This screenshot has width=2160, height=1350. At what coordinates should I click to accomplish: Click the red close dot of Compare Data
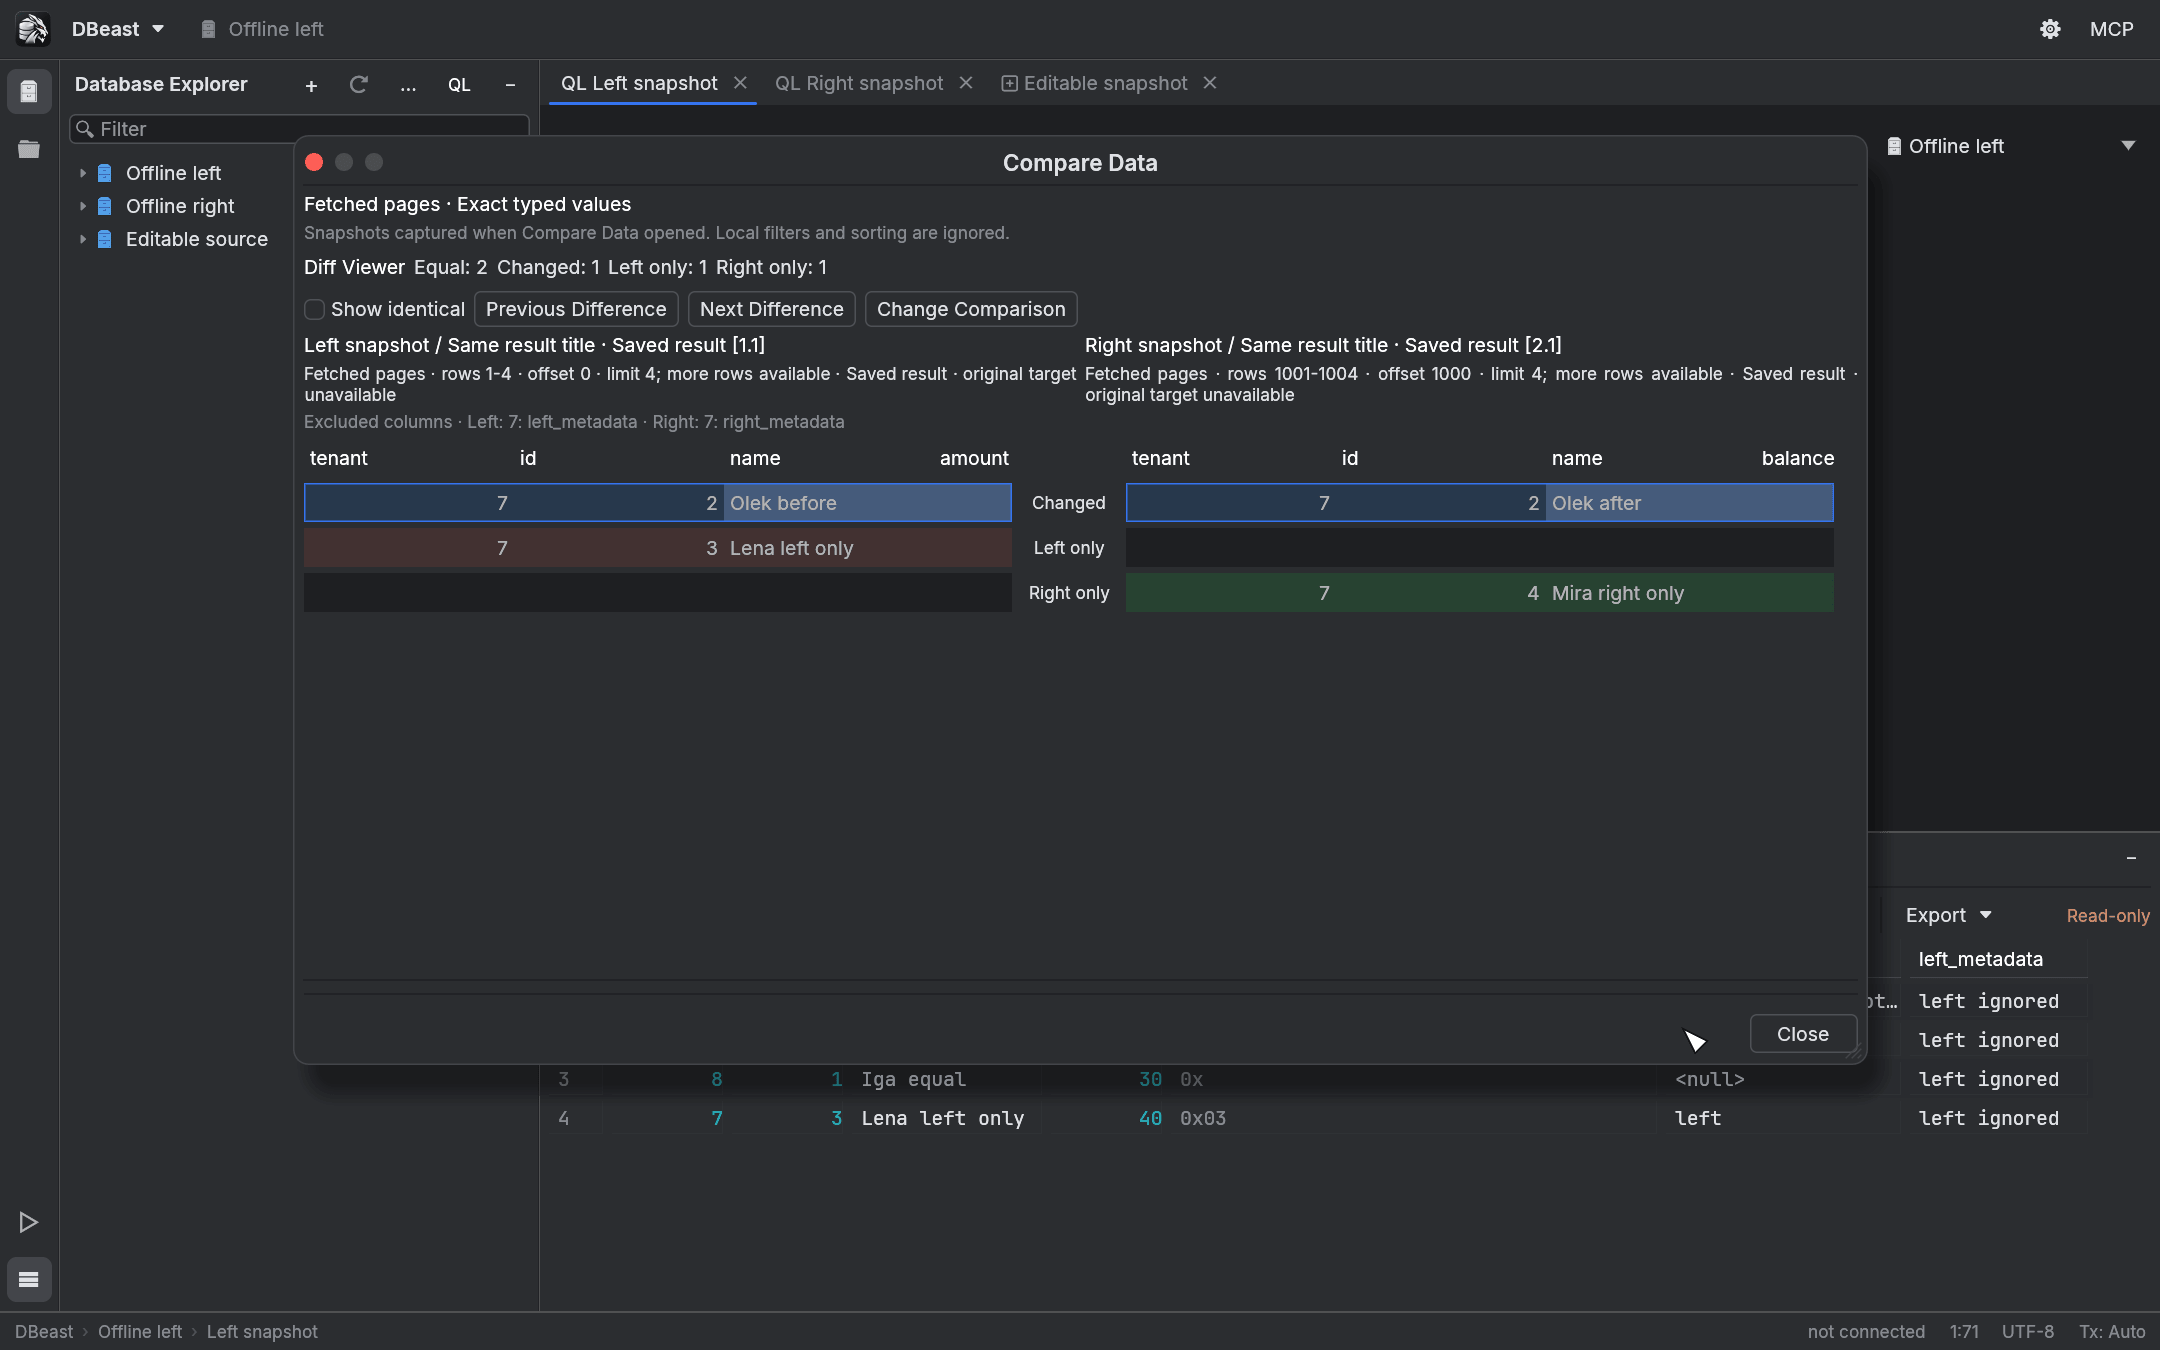314,162
